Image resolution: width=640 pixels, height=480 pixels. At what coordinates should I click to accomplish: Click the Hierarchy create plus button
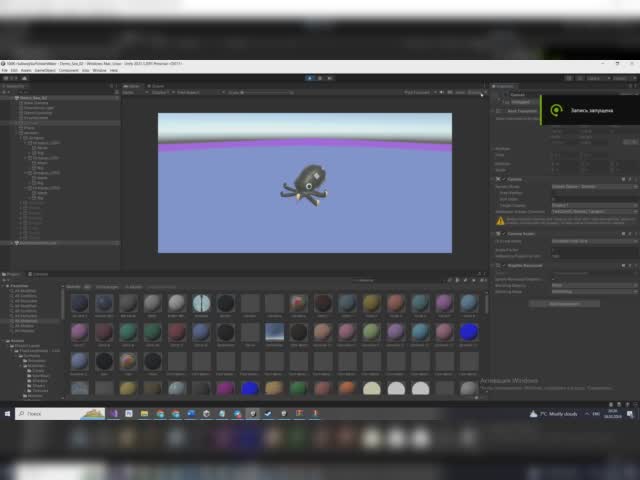[x=5, y=92]
